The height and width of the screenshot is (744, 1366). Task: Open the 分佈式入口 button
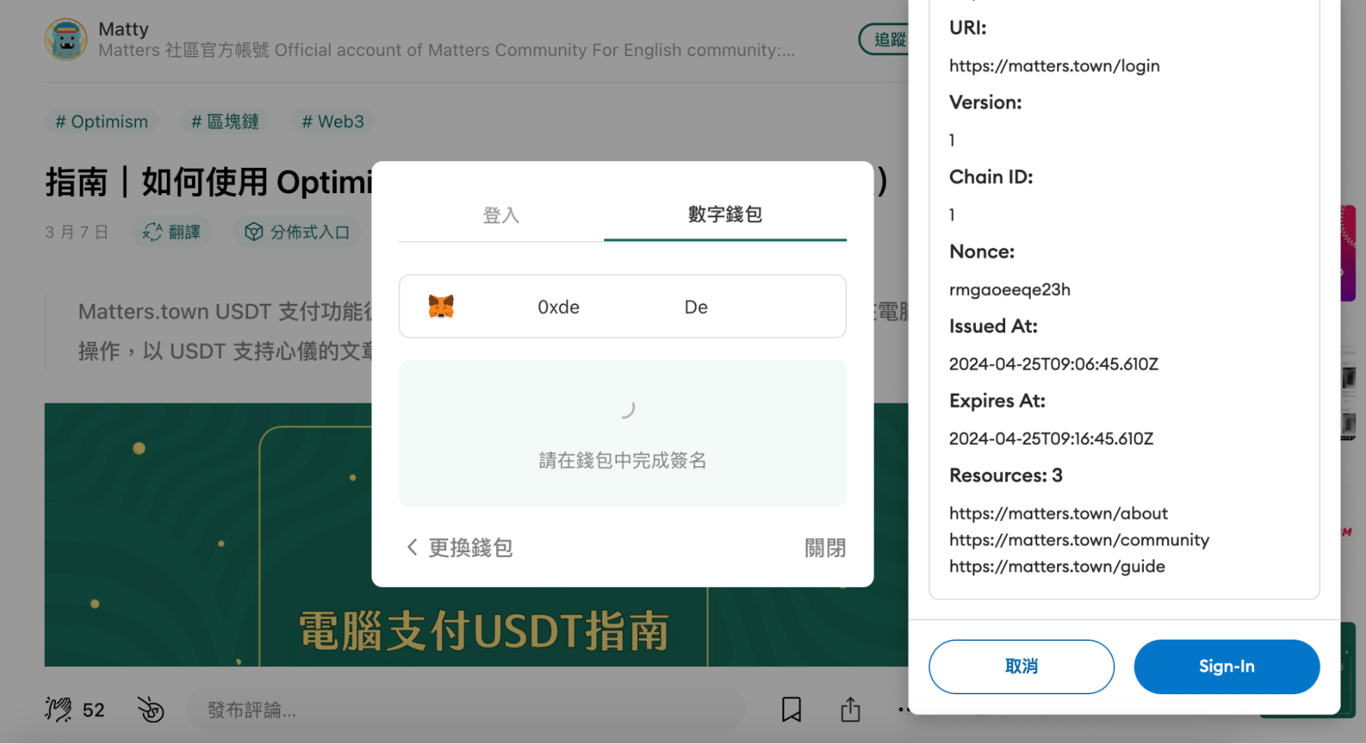pyautogui.click(x=298, y=232)
